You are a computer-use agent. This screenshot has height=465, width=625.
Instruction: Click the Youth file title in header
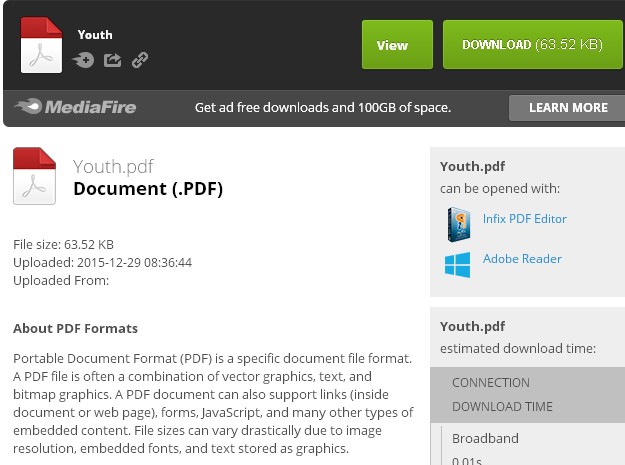click(x=95, y=35)
